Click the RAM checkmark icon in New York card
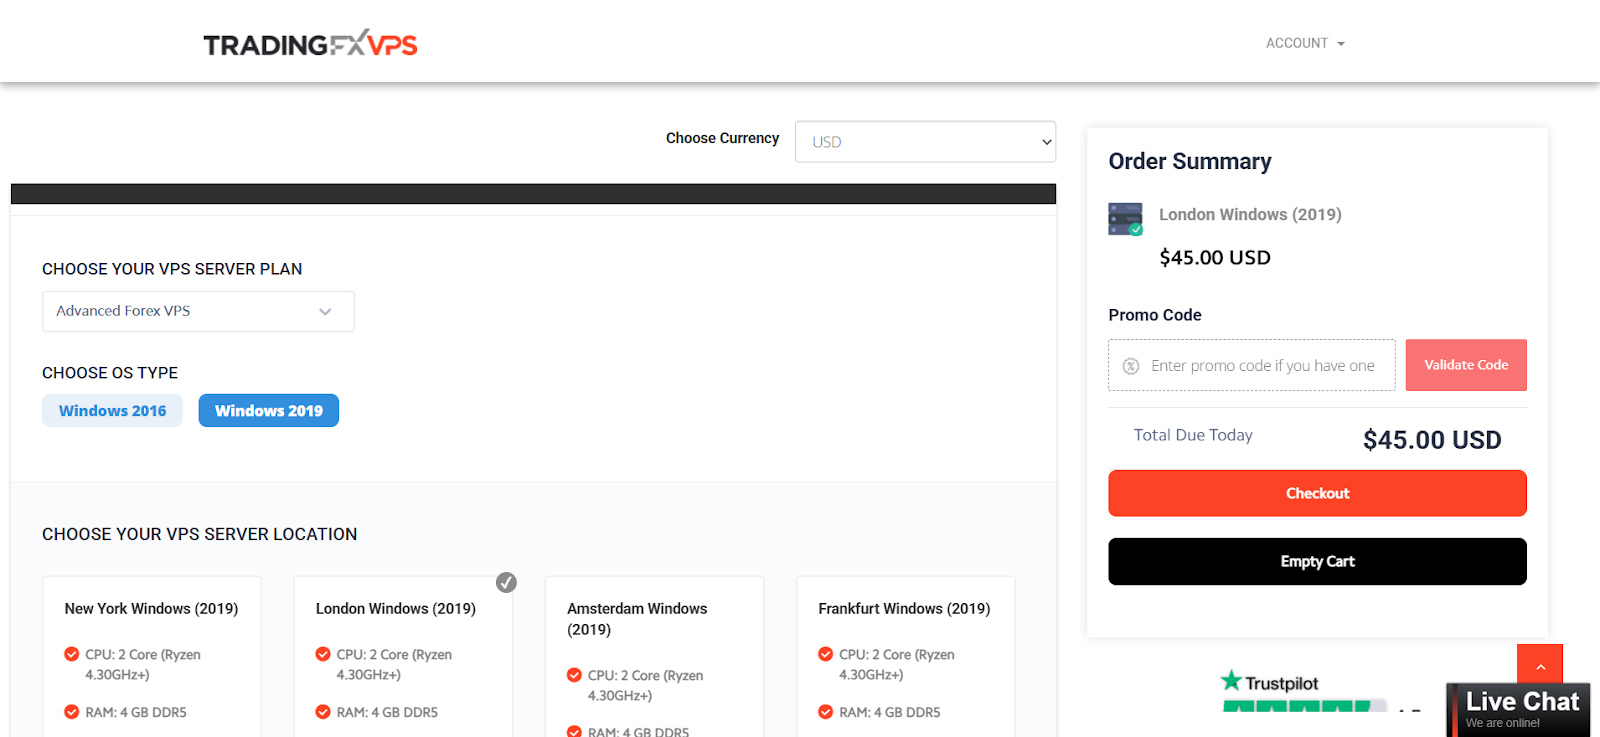 coord(72,712)
